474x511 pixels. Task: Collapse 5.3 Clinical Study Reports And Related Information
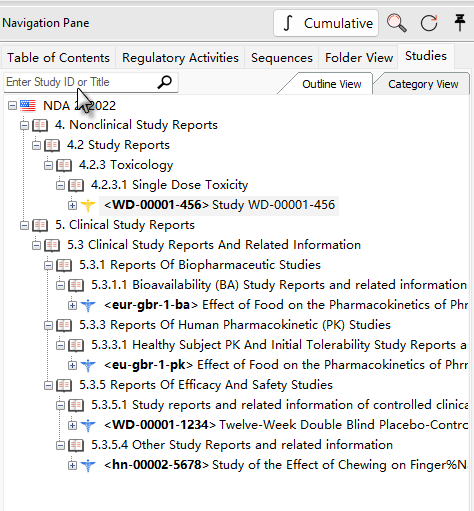click(36, 246)
